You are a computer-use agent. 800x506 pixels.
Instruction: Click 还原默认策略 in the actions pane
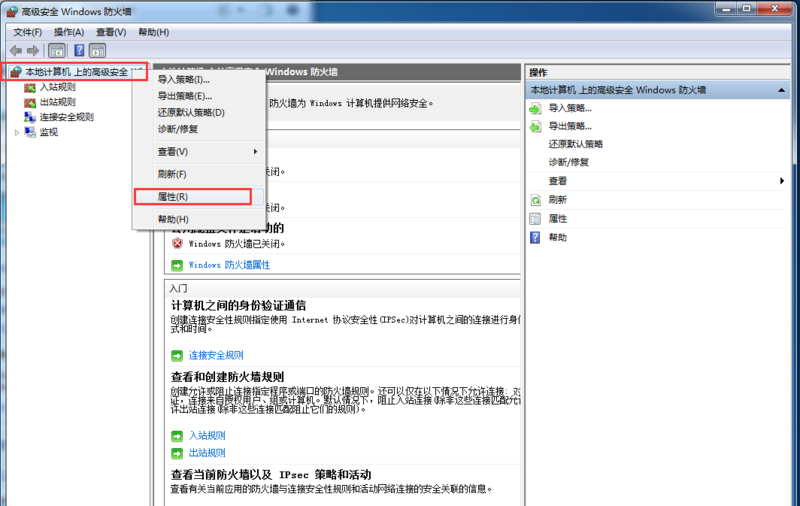tap(576, 144)
